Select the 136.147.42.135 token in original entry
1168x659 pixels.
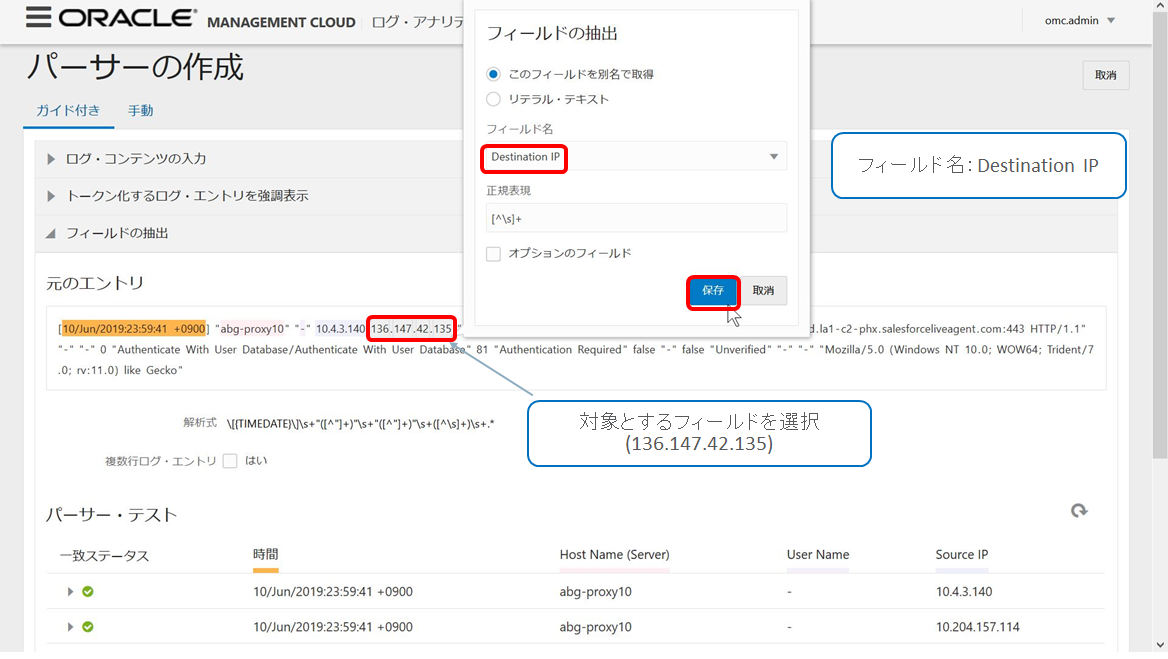pyautogui.click(x=411, y=328)
